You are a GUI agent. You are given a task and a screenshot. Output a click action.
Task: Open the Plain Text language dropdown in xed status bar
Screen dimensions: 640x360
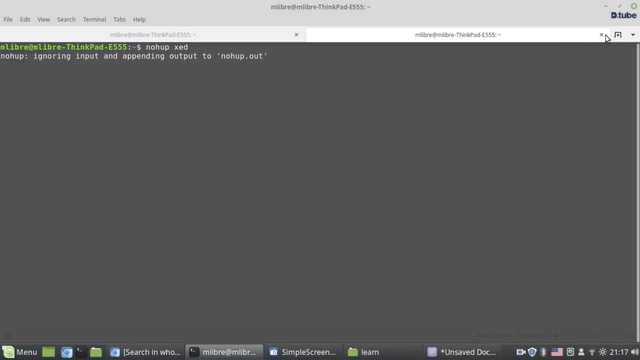coord(493,336)
